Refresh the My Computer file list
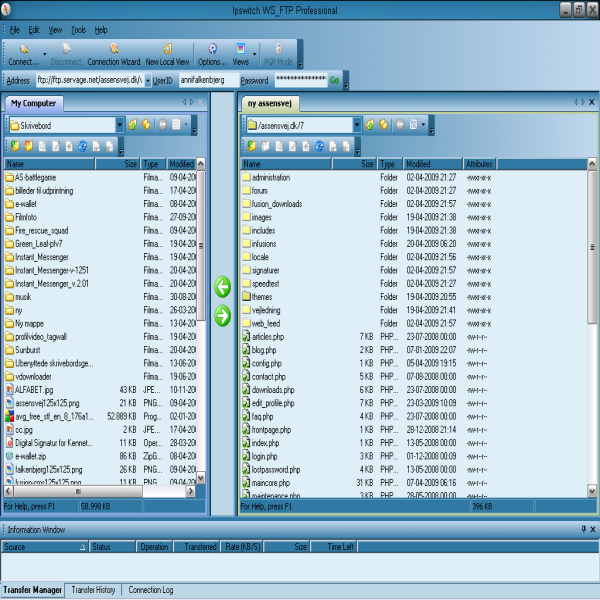Viewport: 600px width, 600px height. (82, 146)
